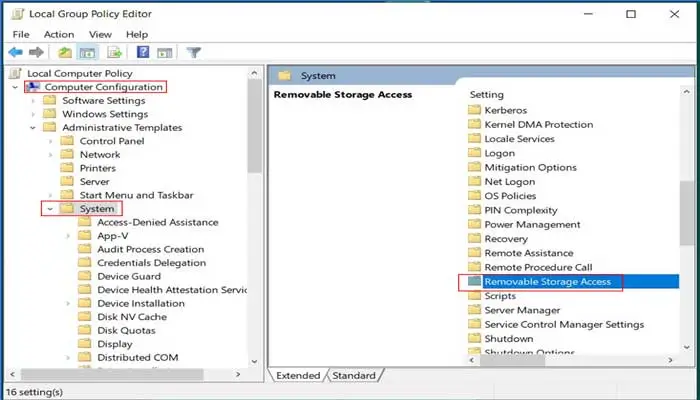Click the Back arrow in the toolbar

click(15, 52)
